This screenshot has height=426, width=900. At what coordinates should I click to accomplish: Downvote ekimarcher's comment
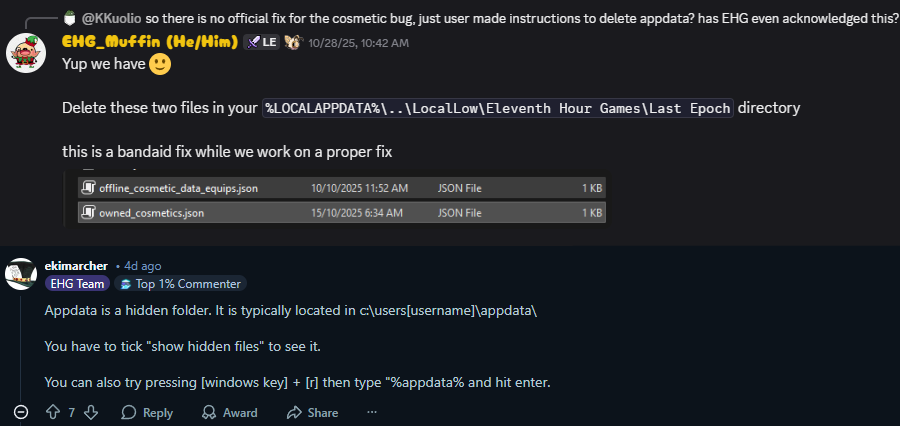tap(91, 412)
